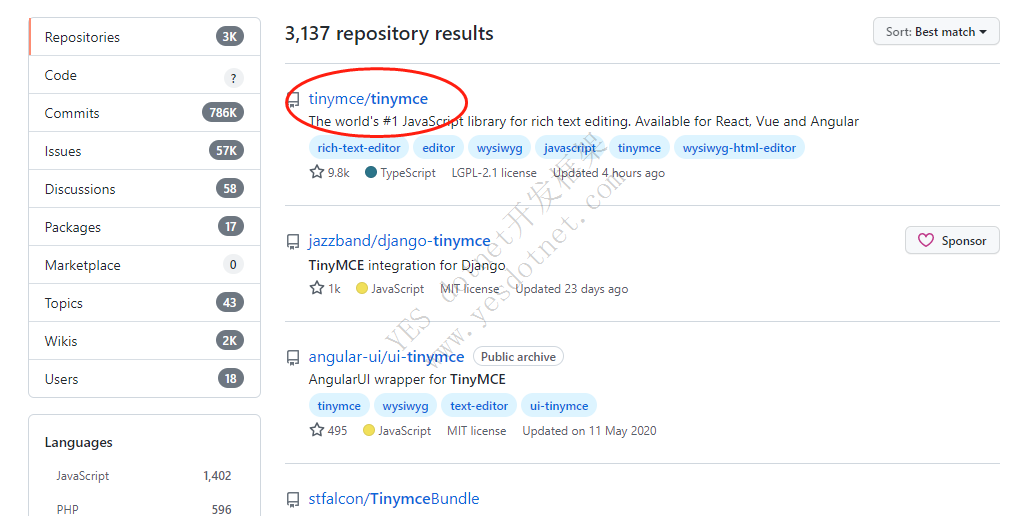
Task: Click the star icon showing 1k
Action: [x=317, y=288]
